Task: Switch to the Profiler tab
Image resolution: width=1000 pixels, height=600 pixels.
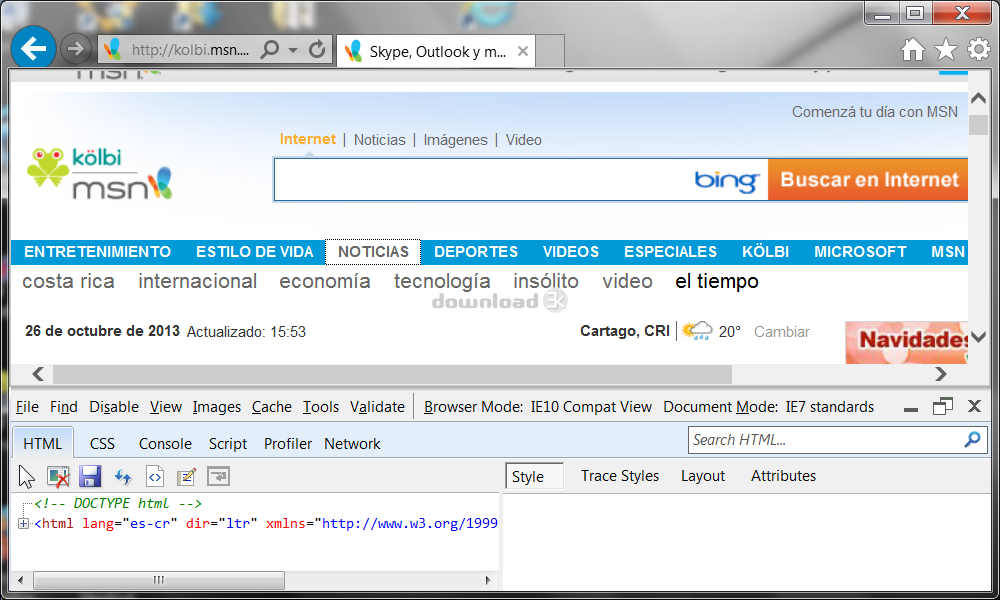Action: pos(288,444)
